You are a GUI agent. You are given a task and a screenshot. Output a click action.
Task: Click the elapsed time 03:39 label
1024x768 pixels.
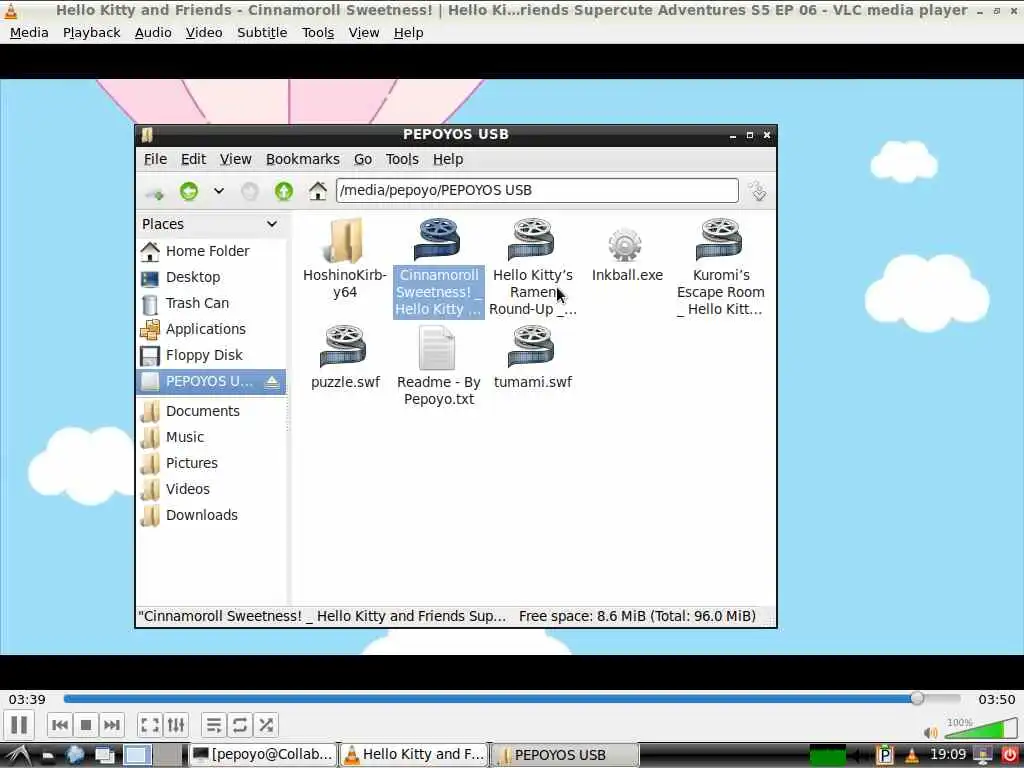(27, 699)
